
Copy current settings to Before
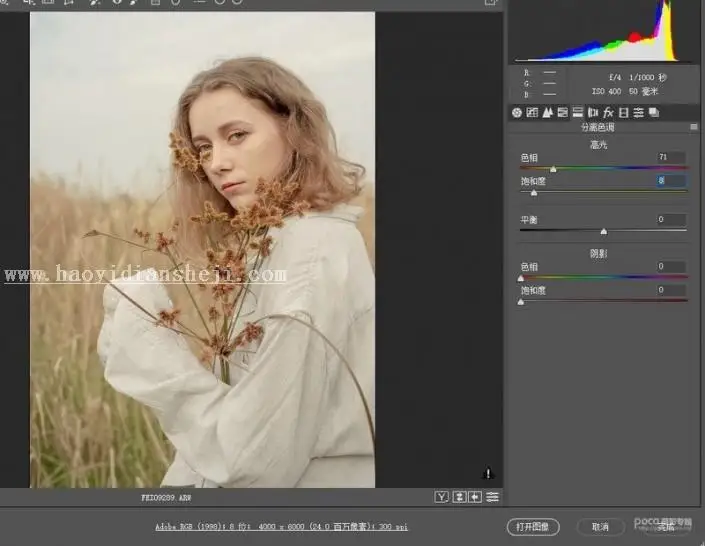coord(475,497)
